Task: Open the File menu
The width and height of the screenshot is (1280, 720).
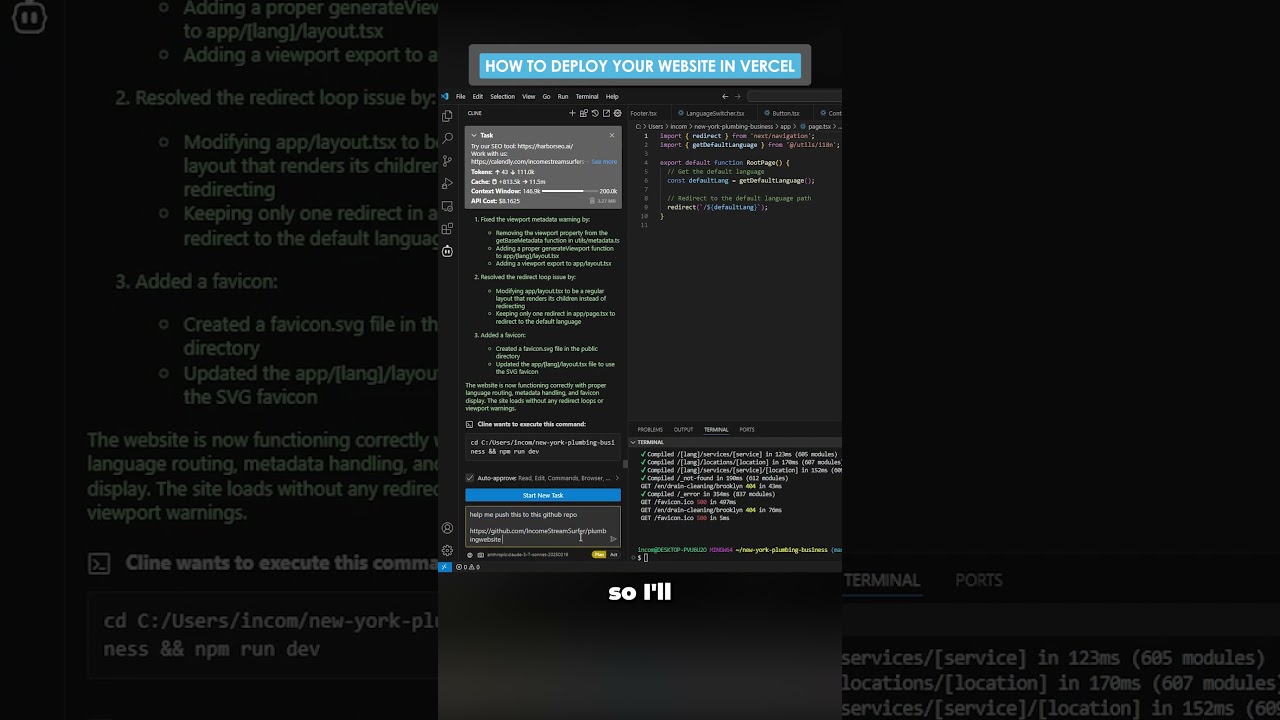Action: [x=461, y=97]
